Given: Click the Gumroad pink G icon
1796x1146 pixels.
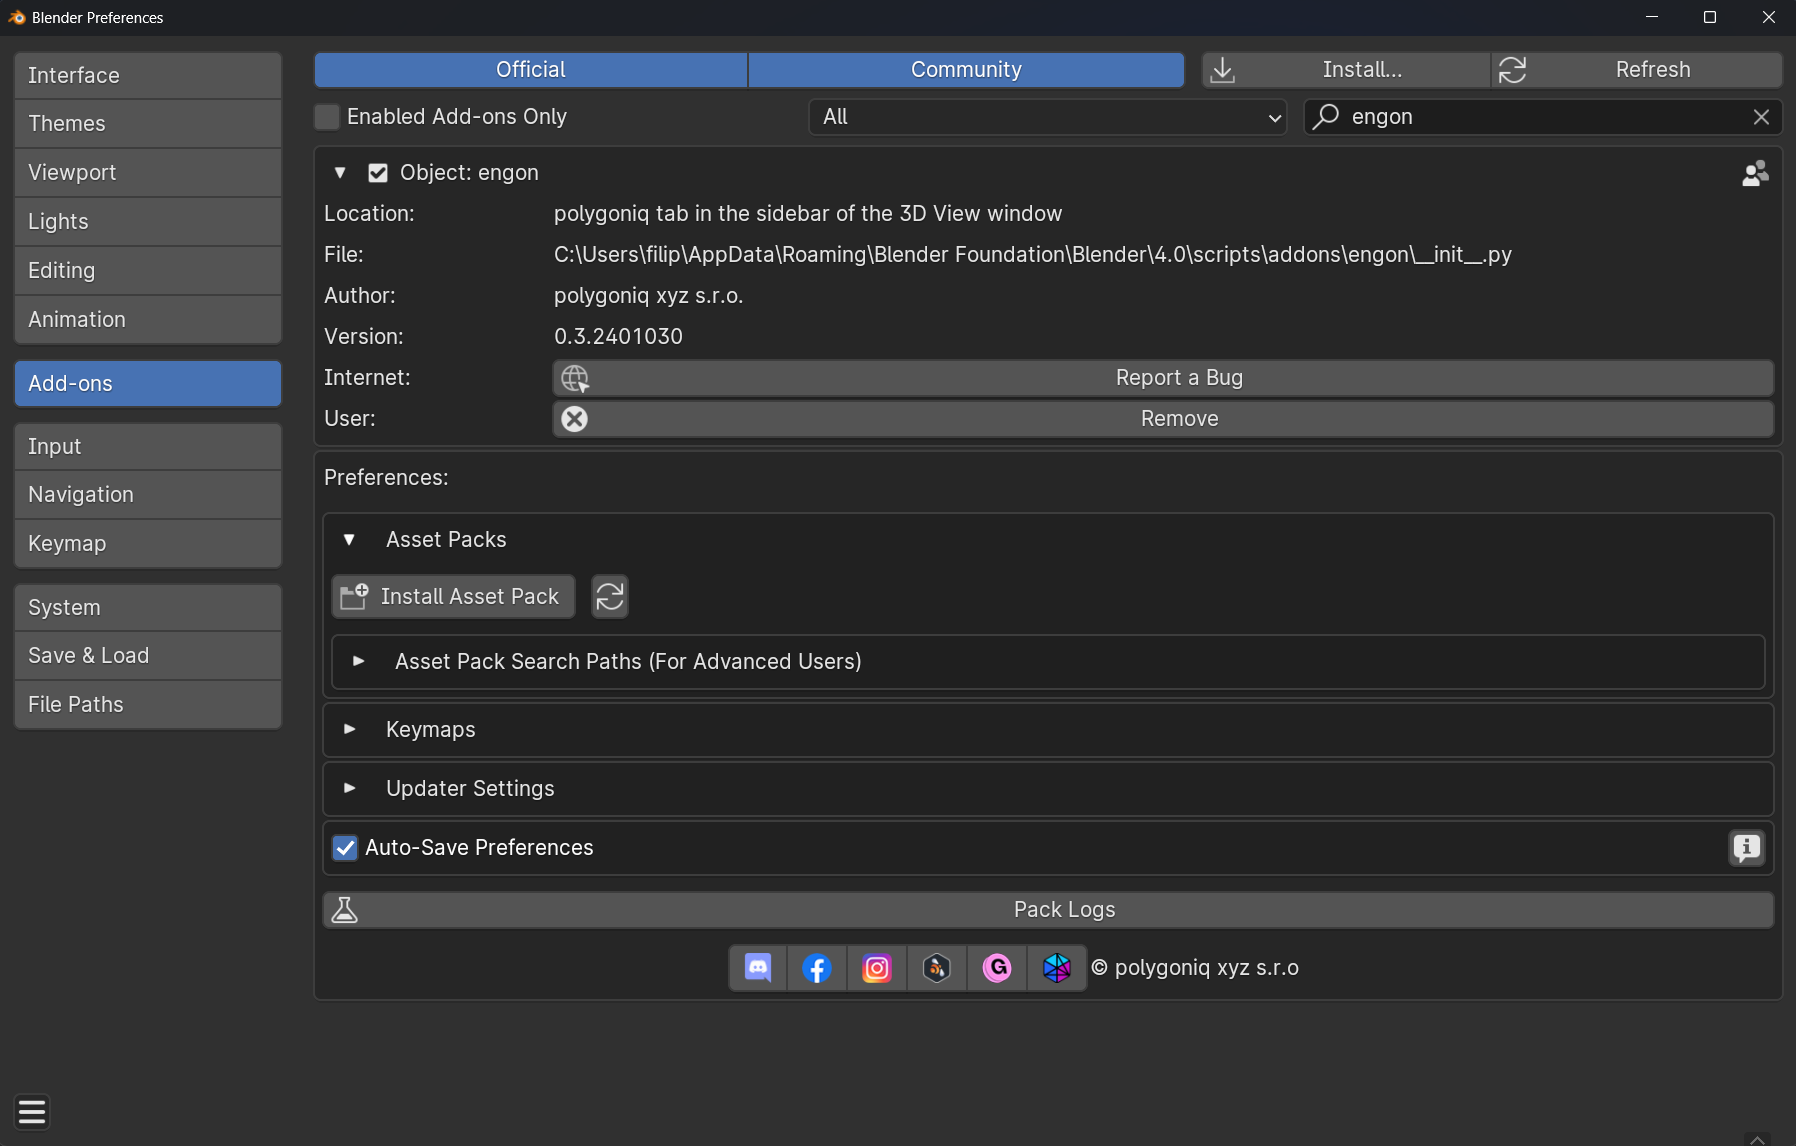Looking at the screenshot, I should [997, 968].
